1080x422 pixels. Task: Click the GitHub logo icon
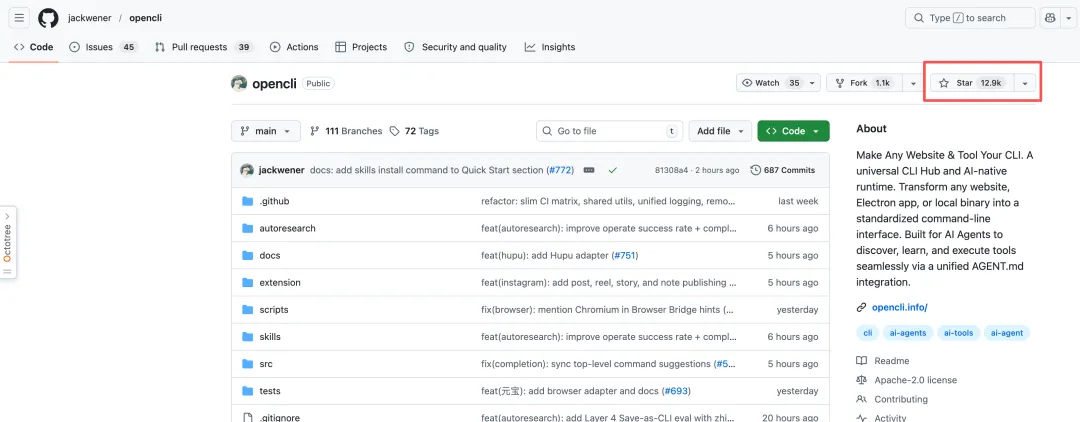point(48,18)
